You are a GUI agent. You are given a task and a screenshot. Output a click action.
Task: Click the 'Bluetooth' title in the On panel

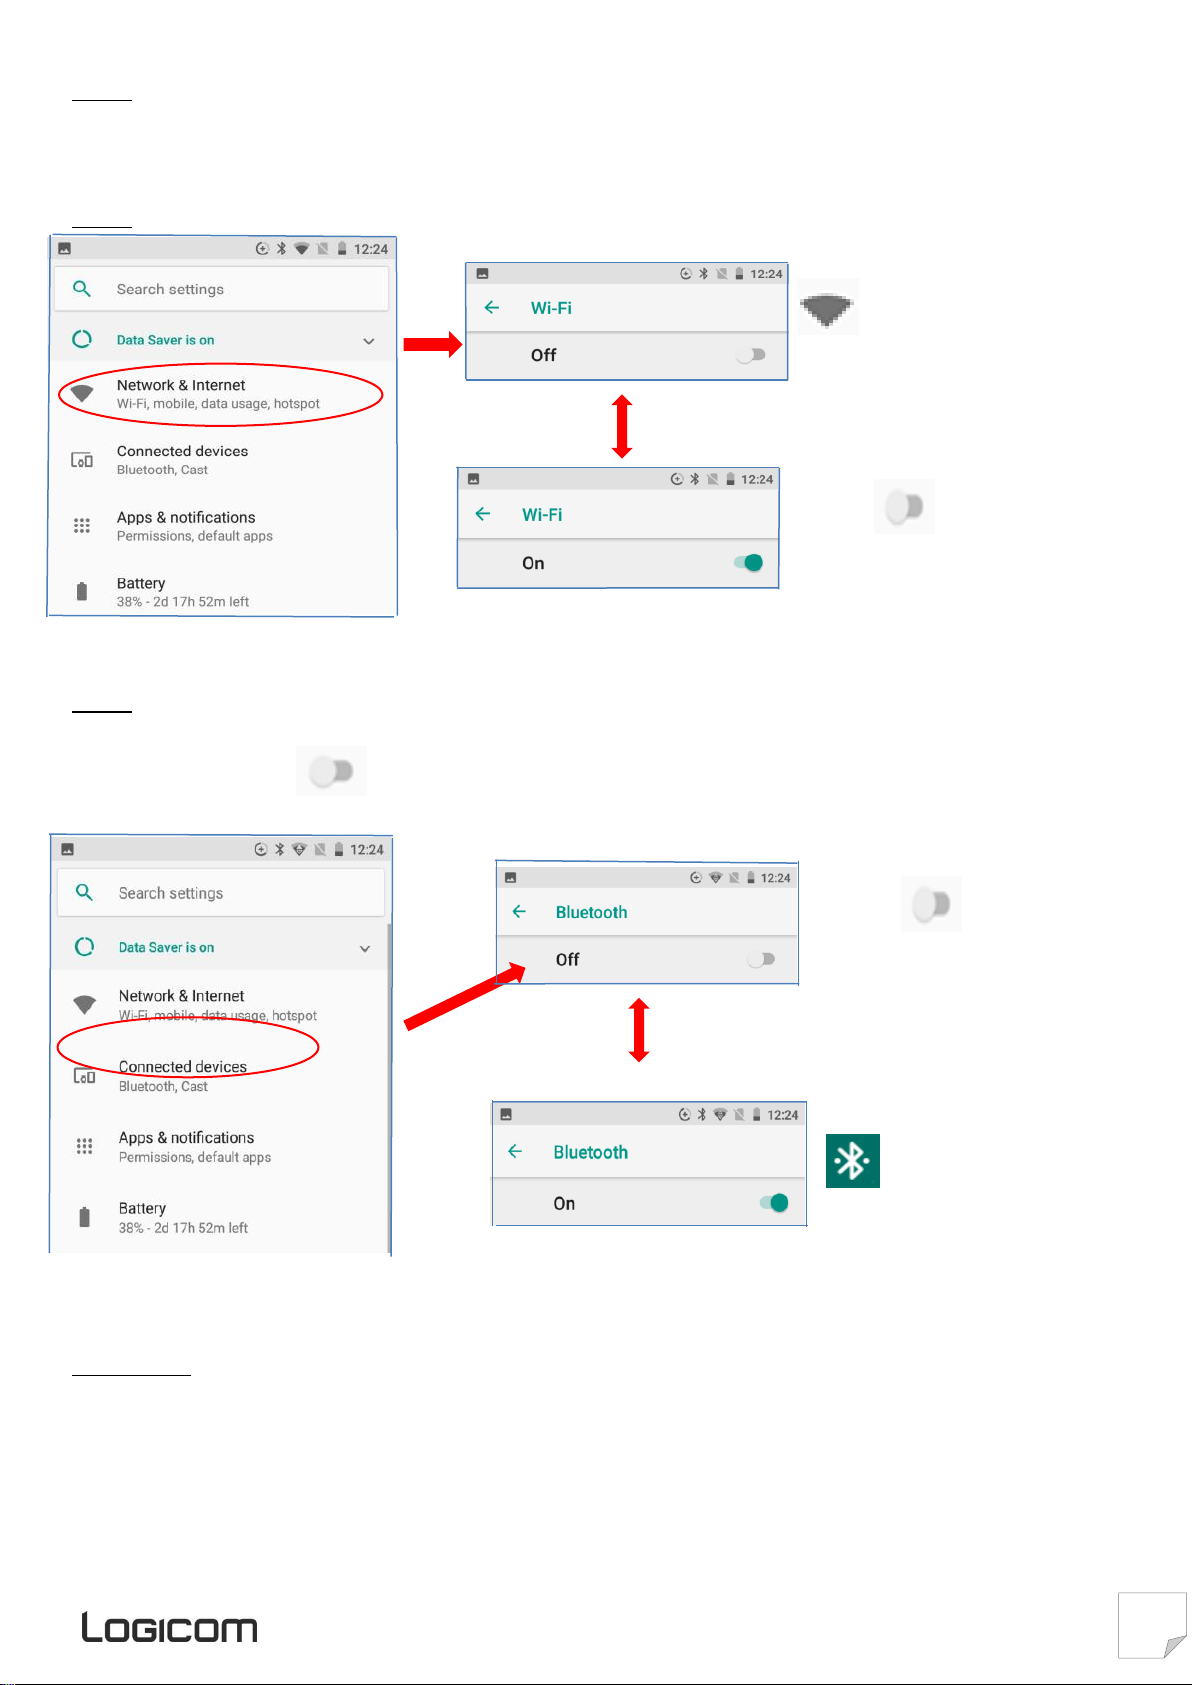tap(591, 1152)
